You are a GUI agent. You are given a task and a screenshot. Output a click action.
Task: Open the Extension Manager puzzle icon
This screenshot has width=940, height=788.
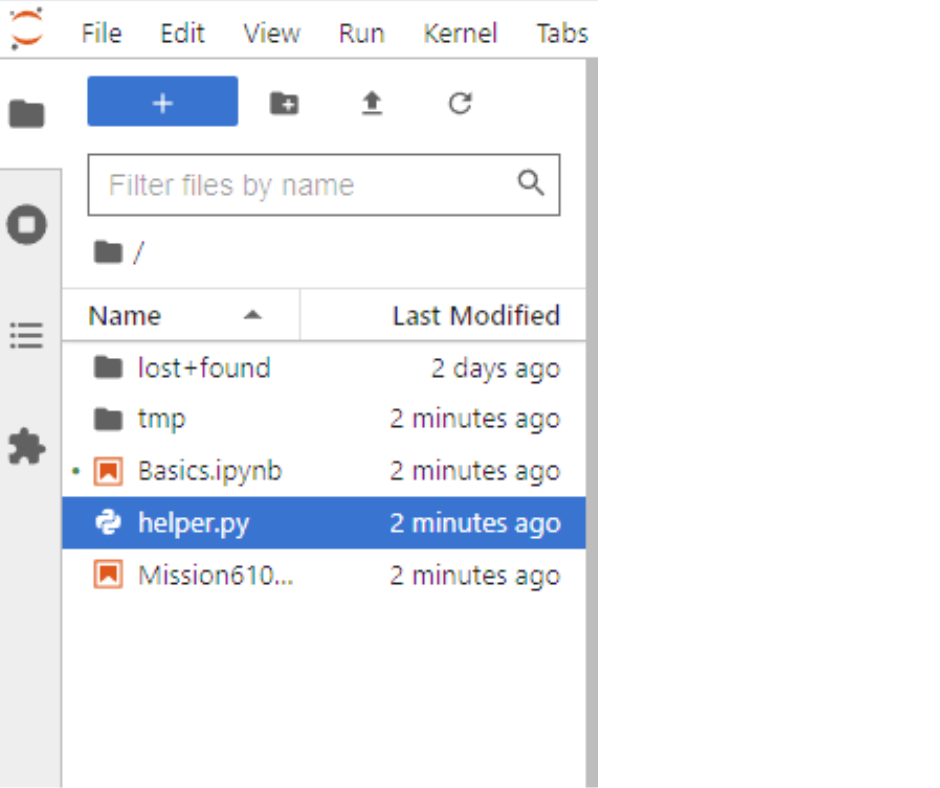pos(27,447)
